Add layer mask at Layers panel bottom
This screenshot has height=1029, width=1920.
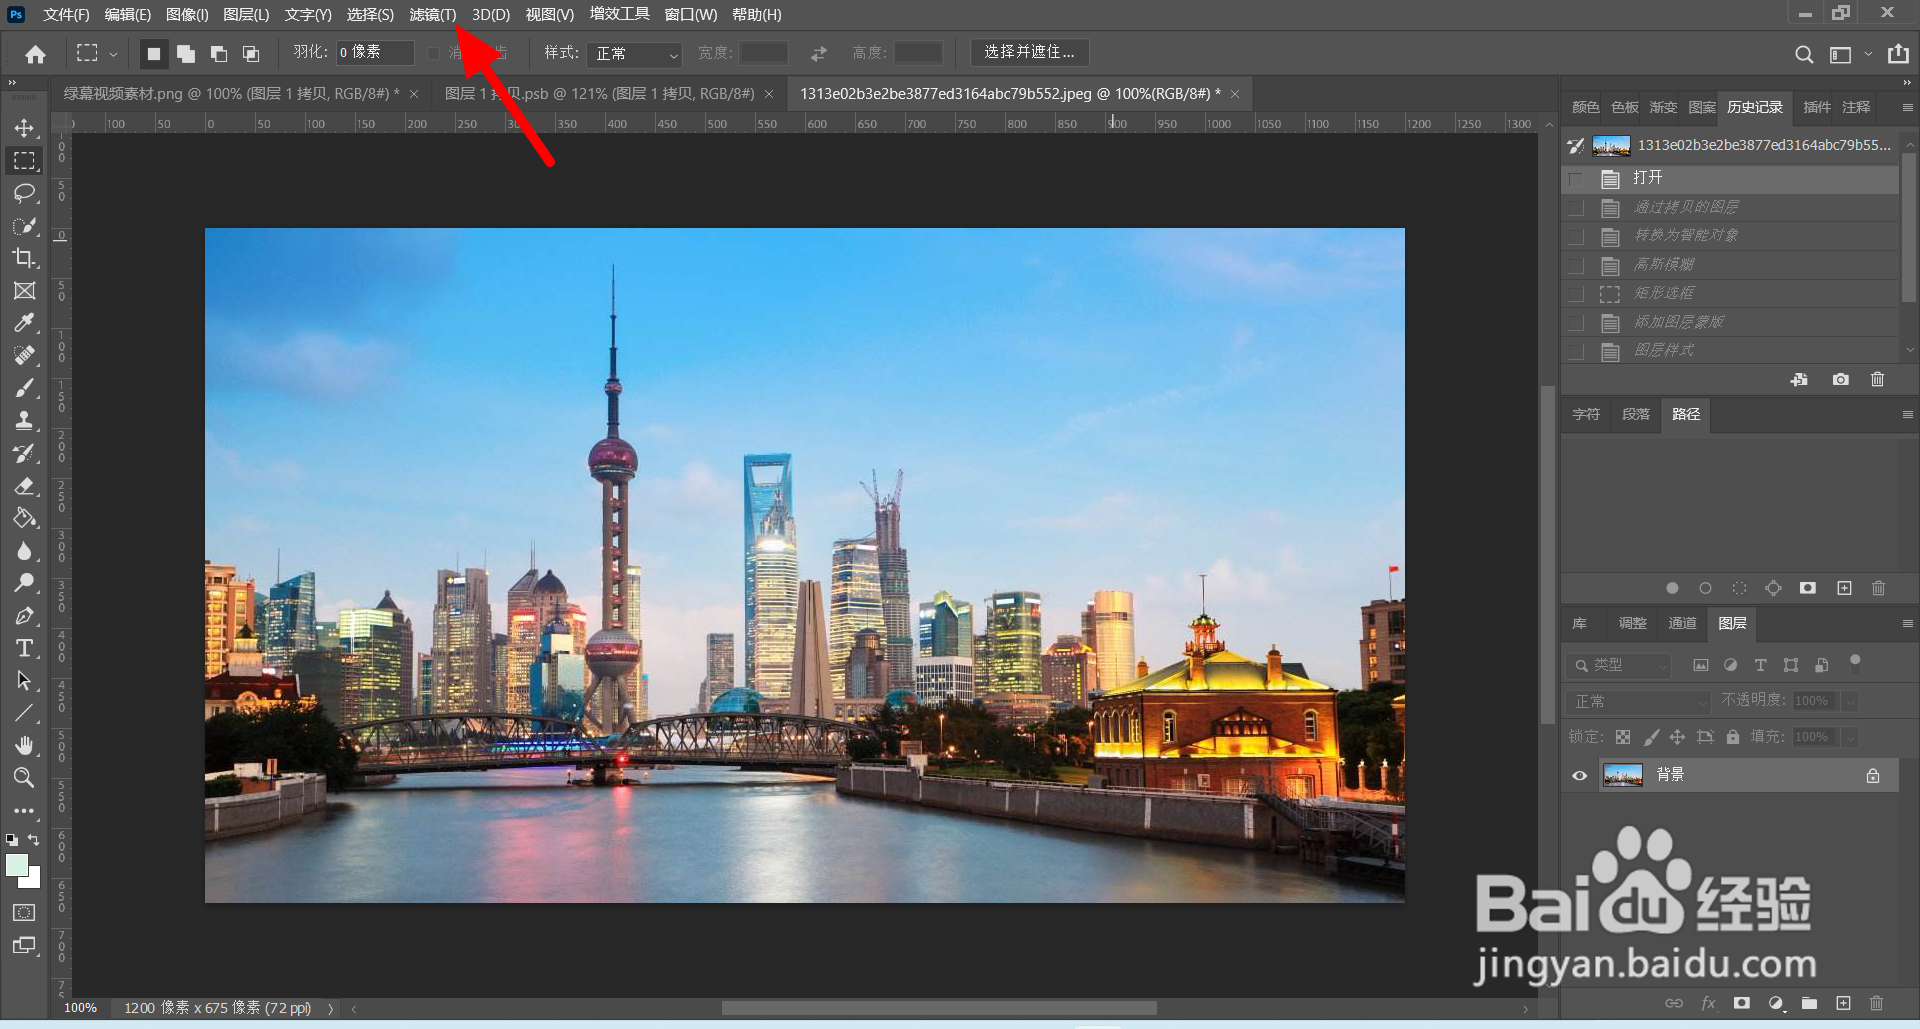point(1742,1003)
